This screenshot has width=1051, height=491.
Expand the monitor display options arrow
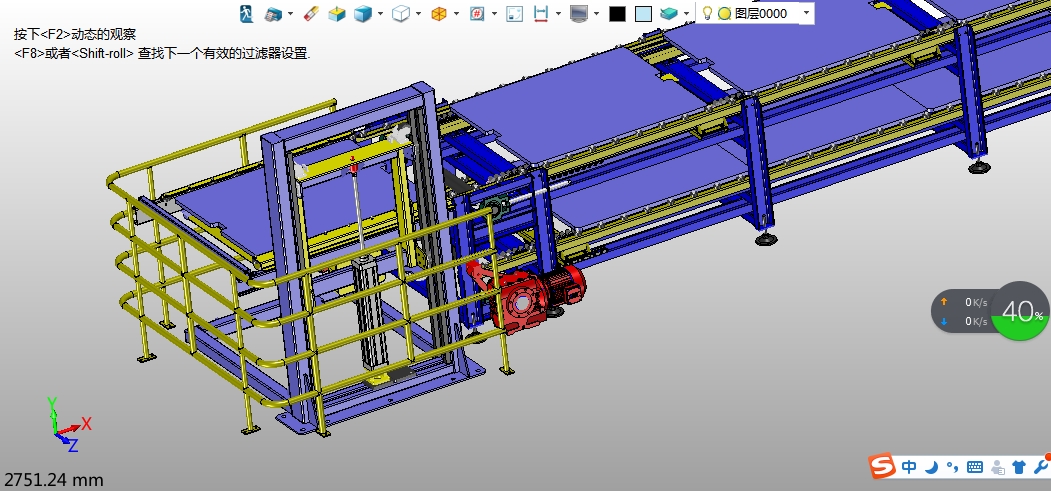596,14
